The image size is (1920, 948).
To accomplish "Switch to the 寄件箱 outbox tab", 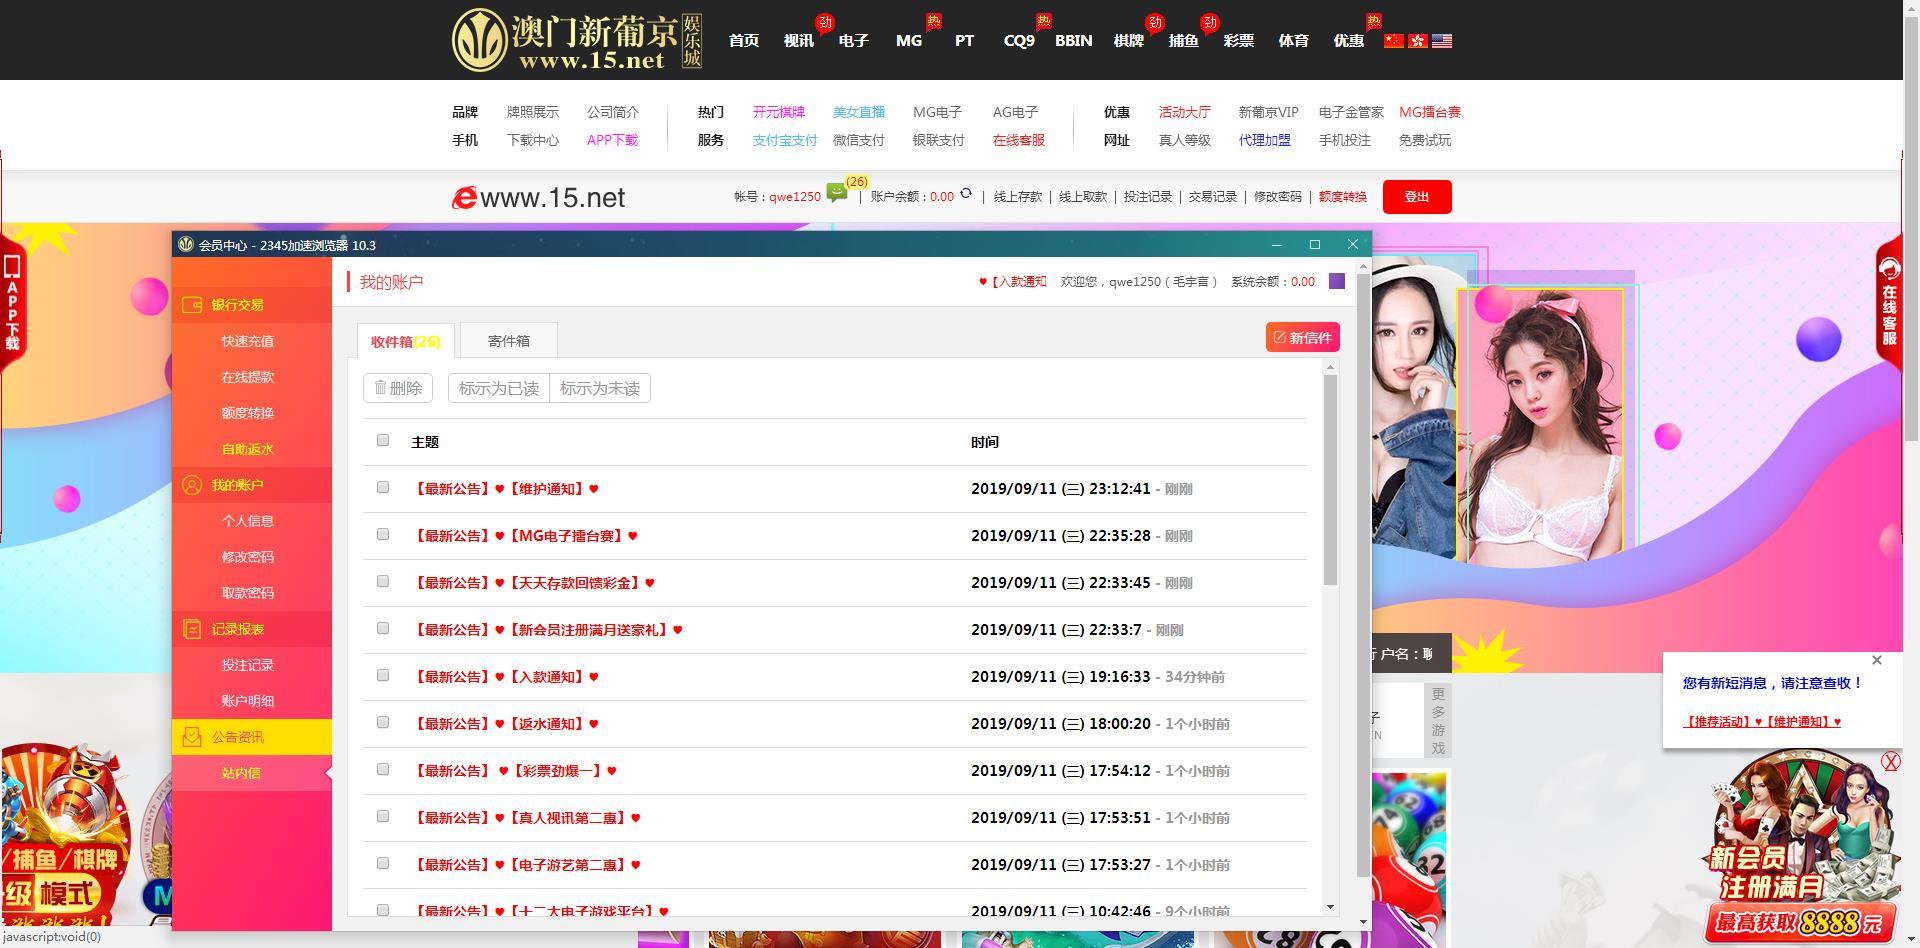I will [509, 341].
